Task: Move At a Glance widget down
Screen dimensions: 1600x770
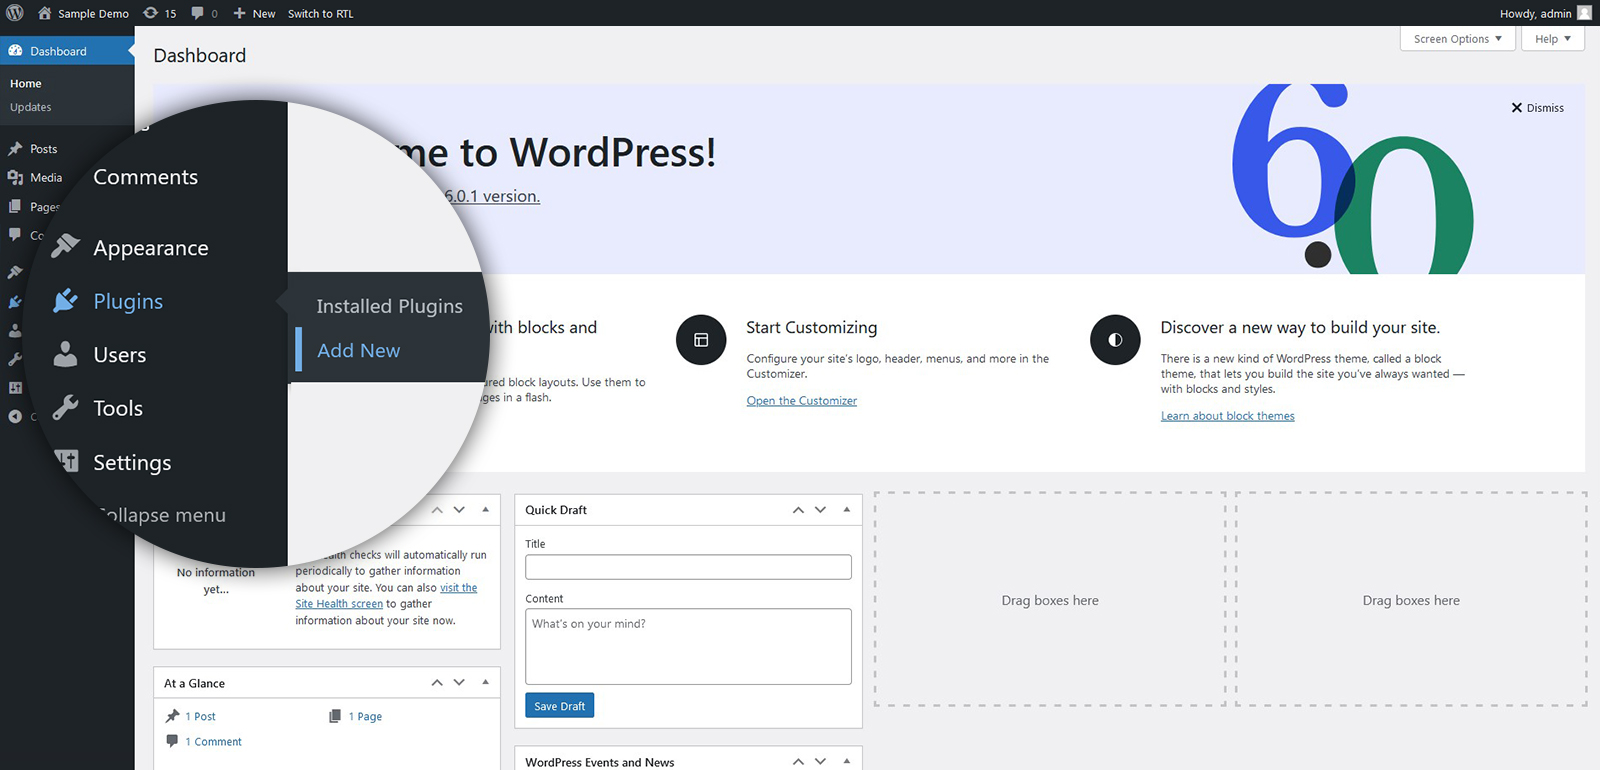Action: [459, 683]
